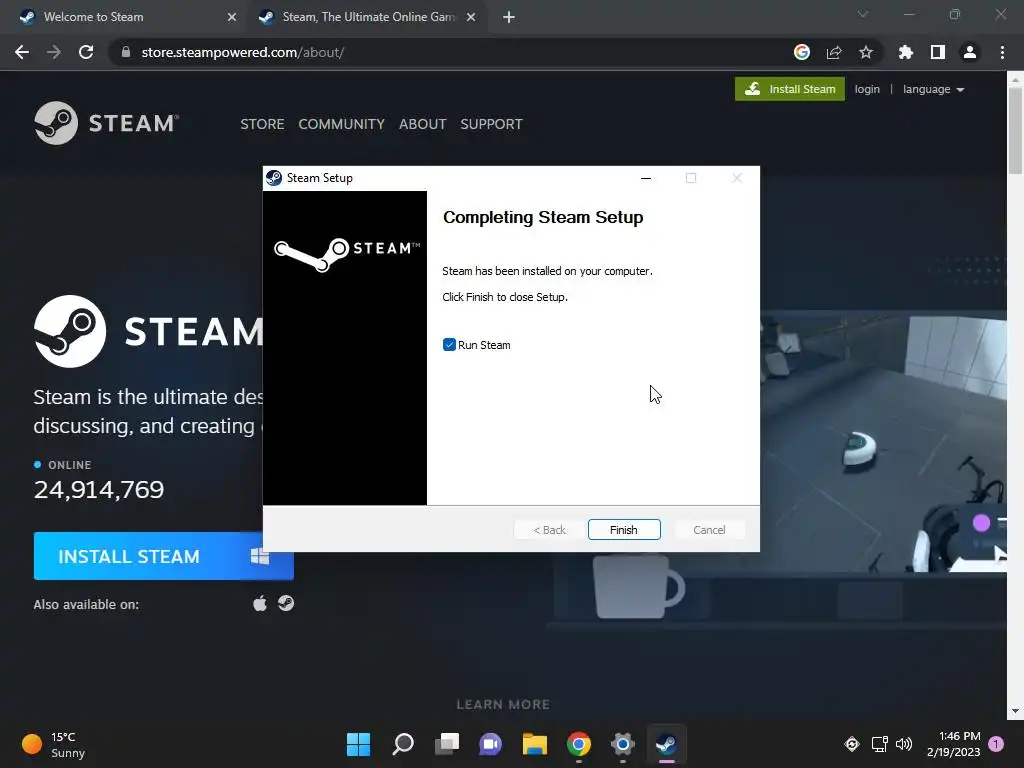Screen dimensions: 1024x768
Task: Open the ABOUT menu
Action: [x=423, y=124]
